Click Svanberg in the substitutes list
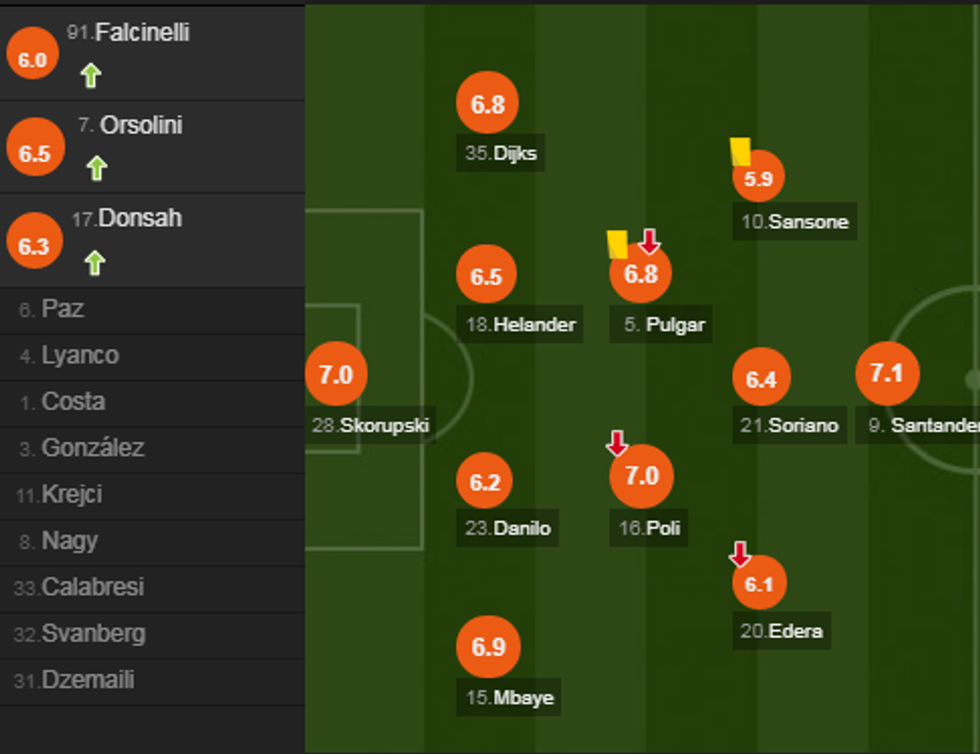980x754 pixels. coord(93,634)
